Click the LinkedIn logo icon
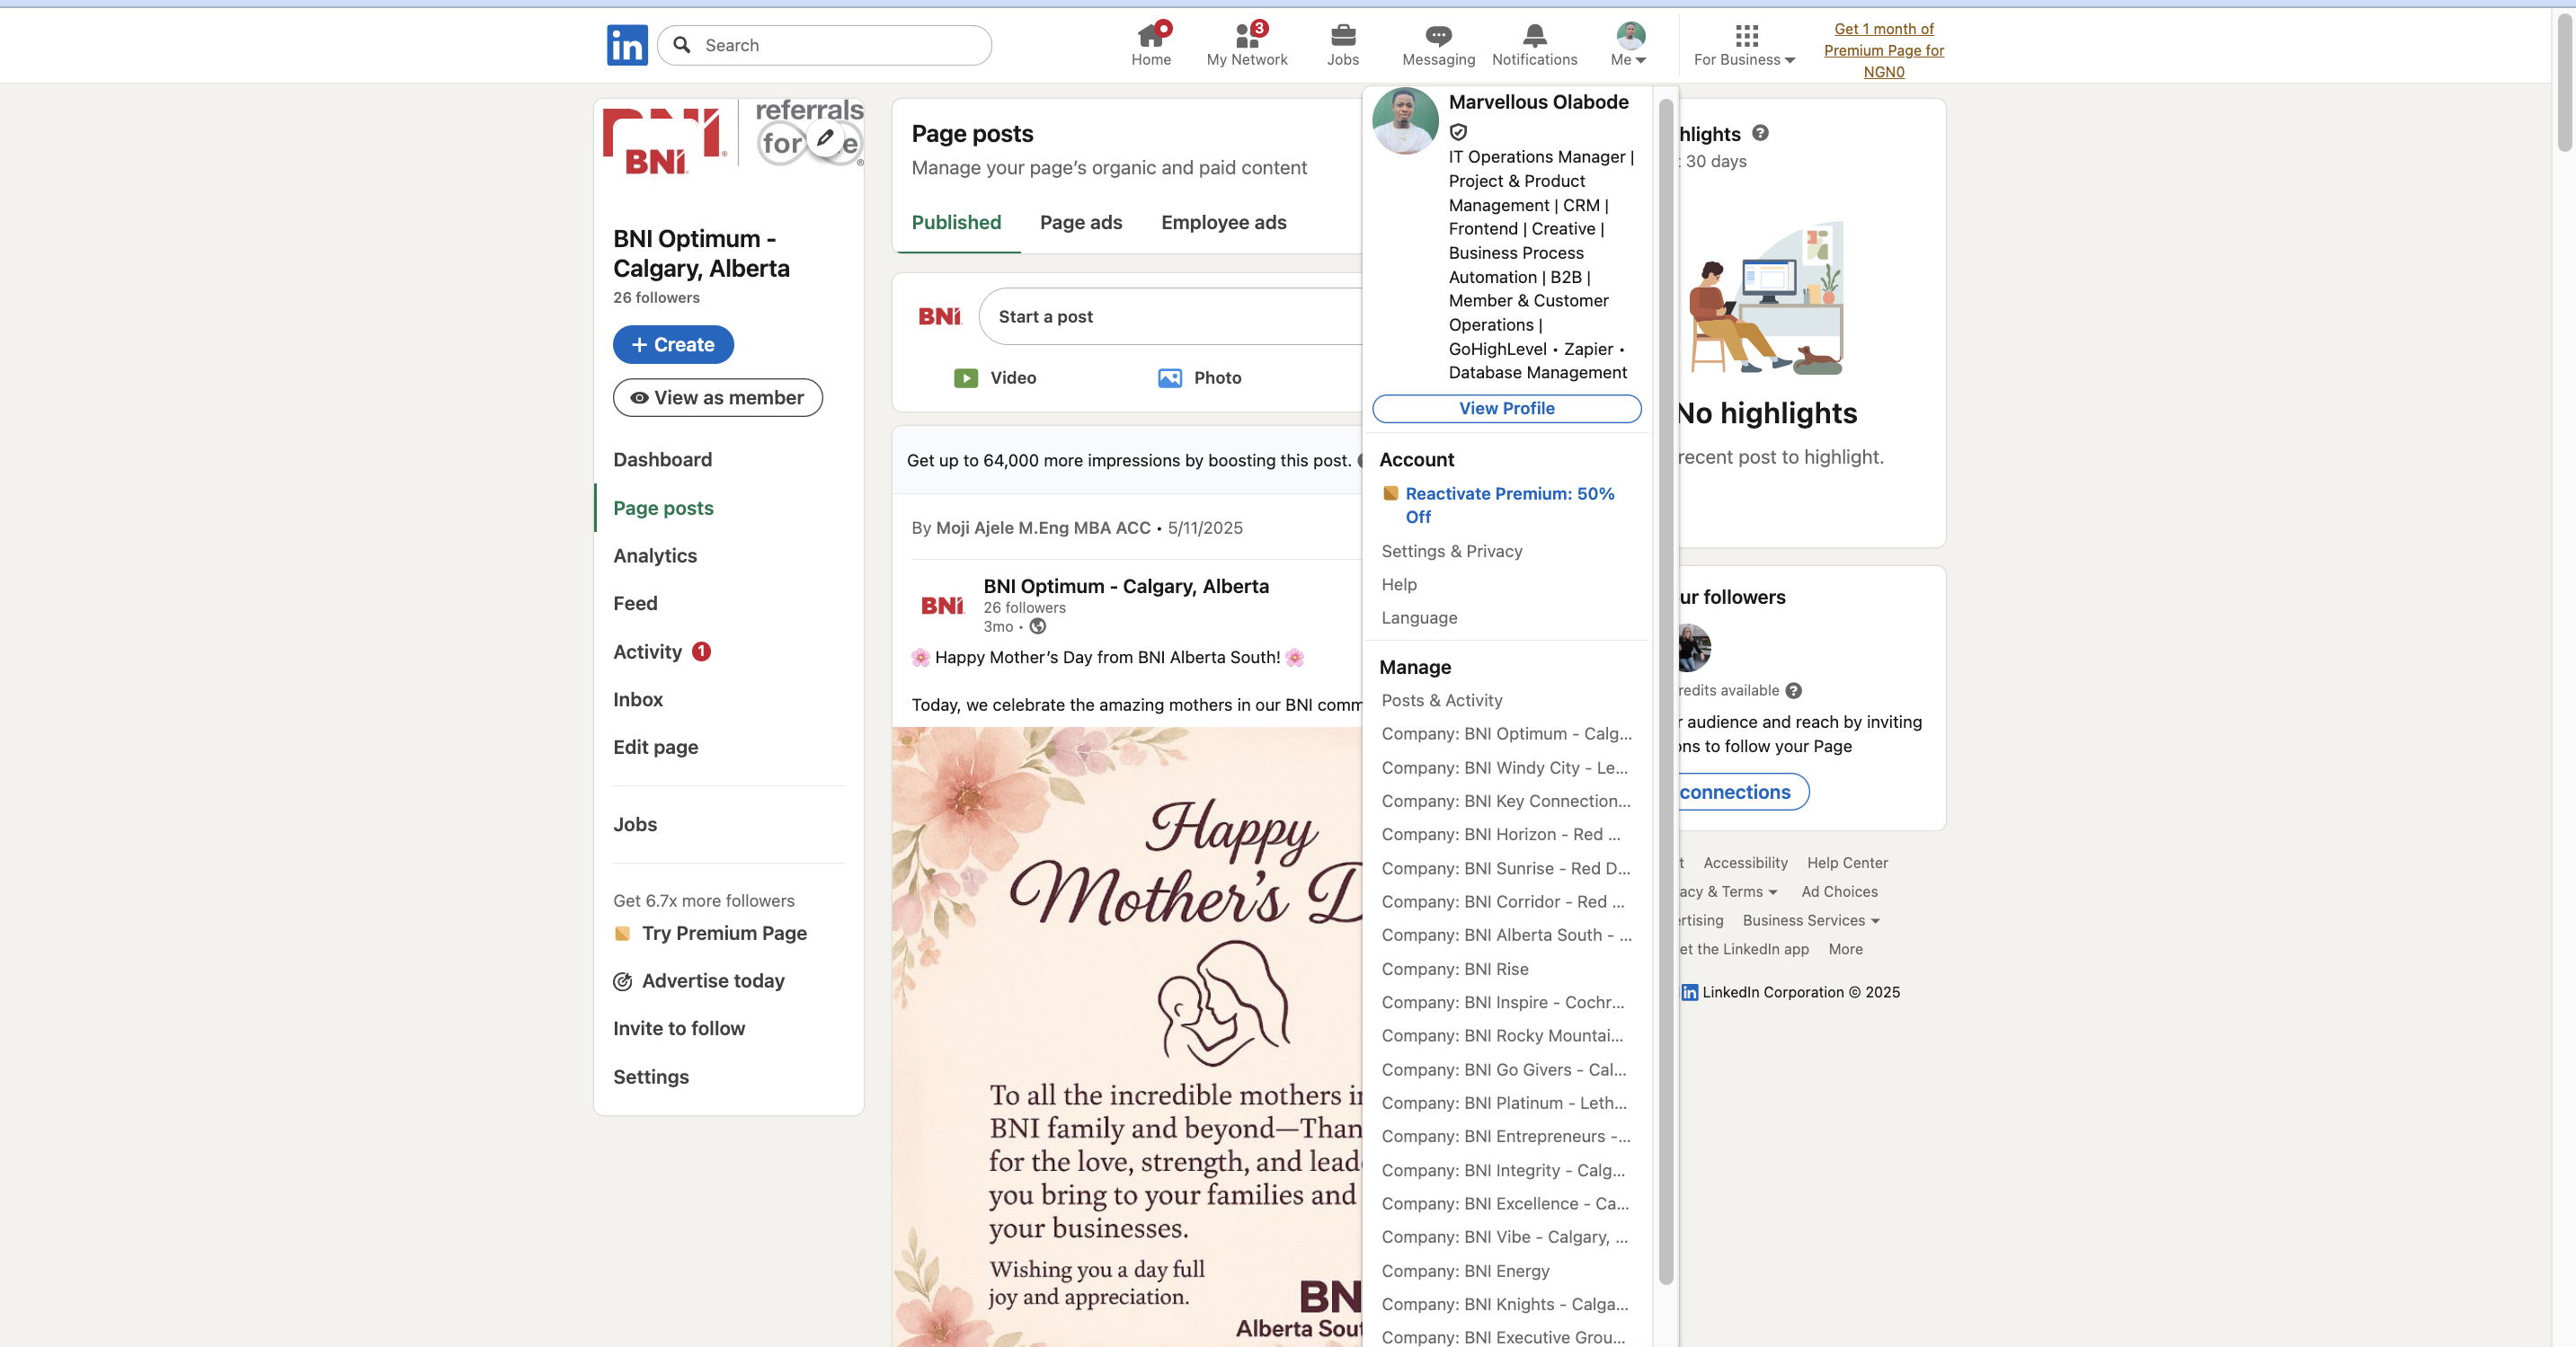 [627, 45]
